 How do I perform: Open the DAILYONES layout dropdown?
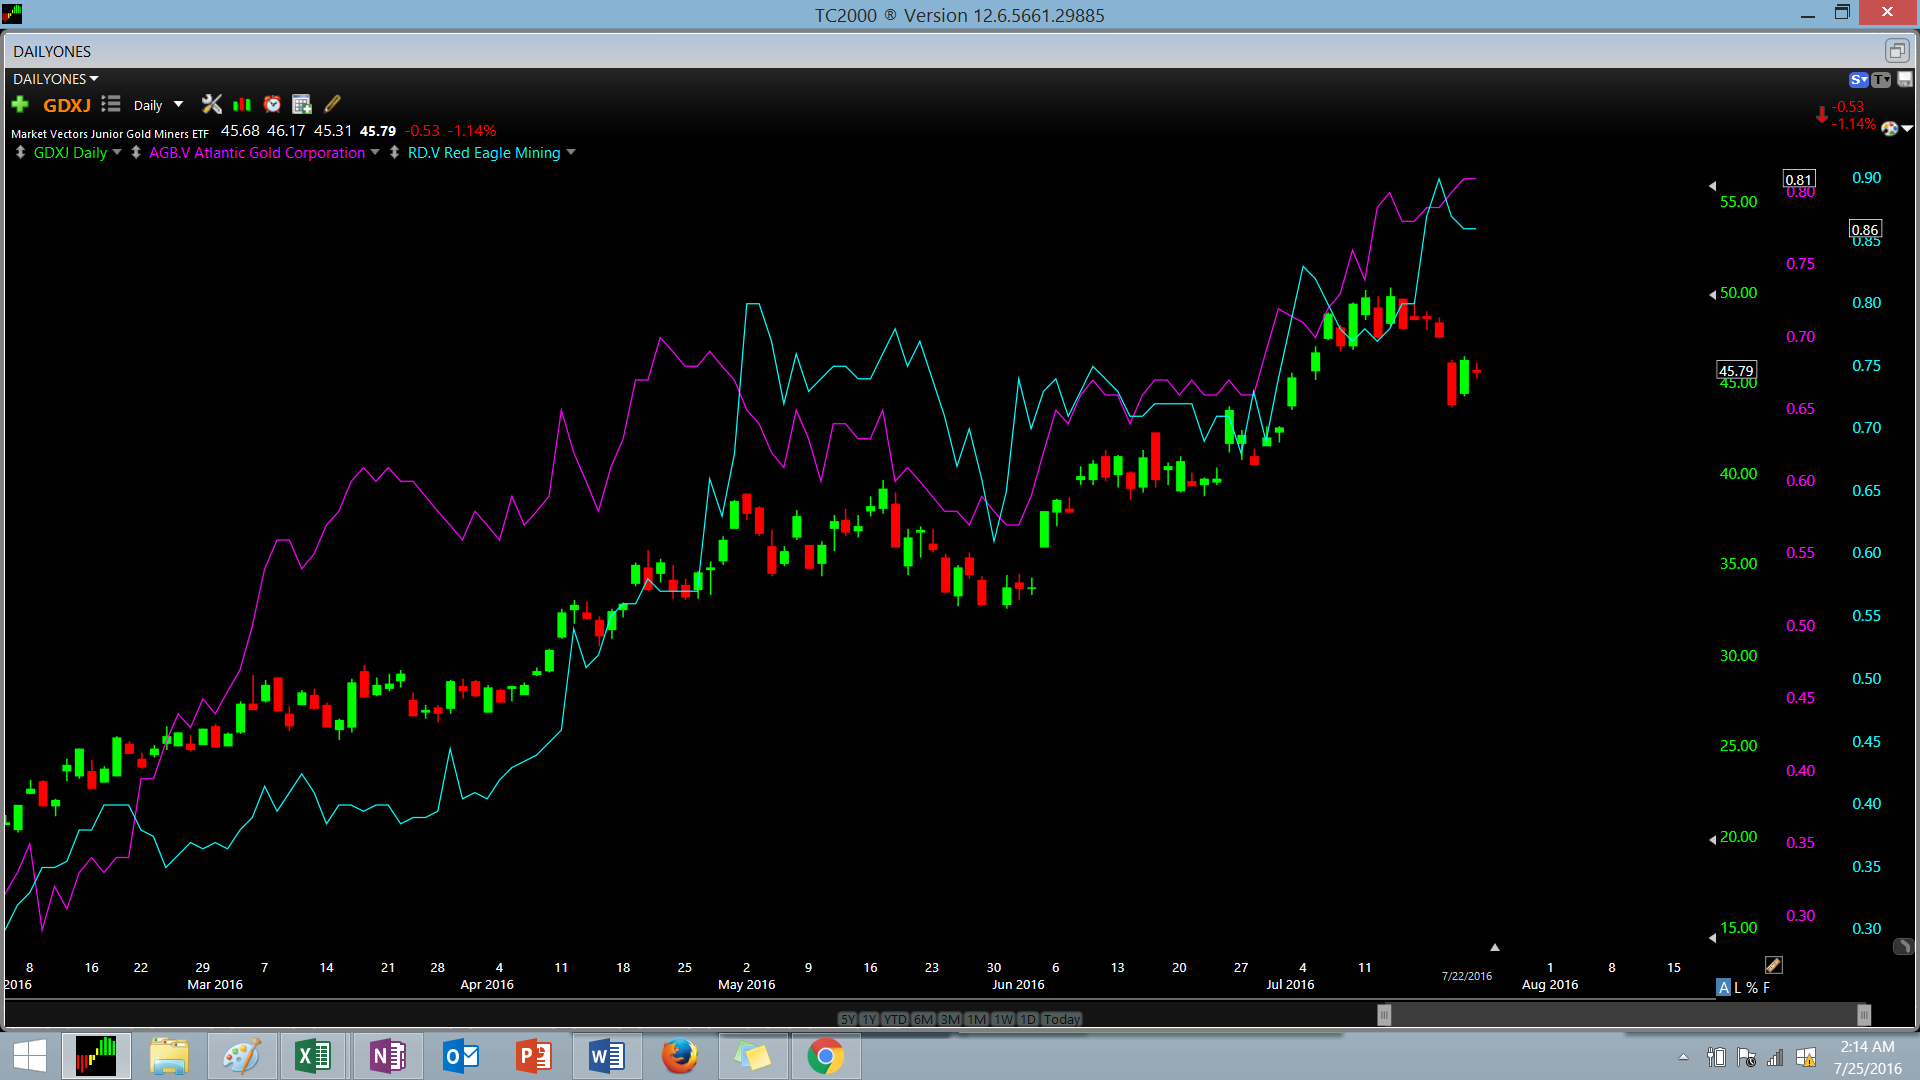56,79
